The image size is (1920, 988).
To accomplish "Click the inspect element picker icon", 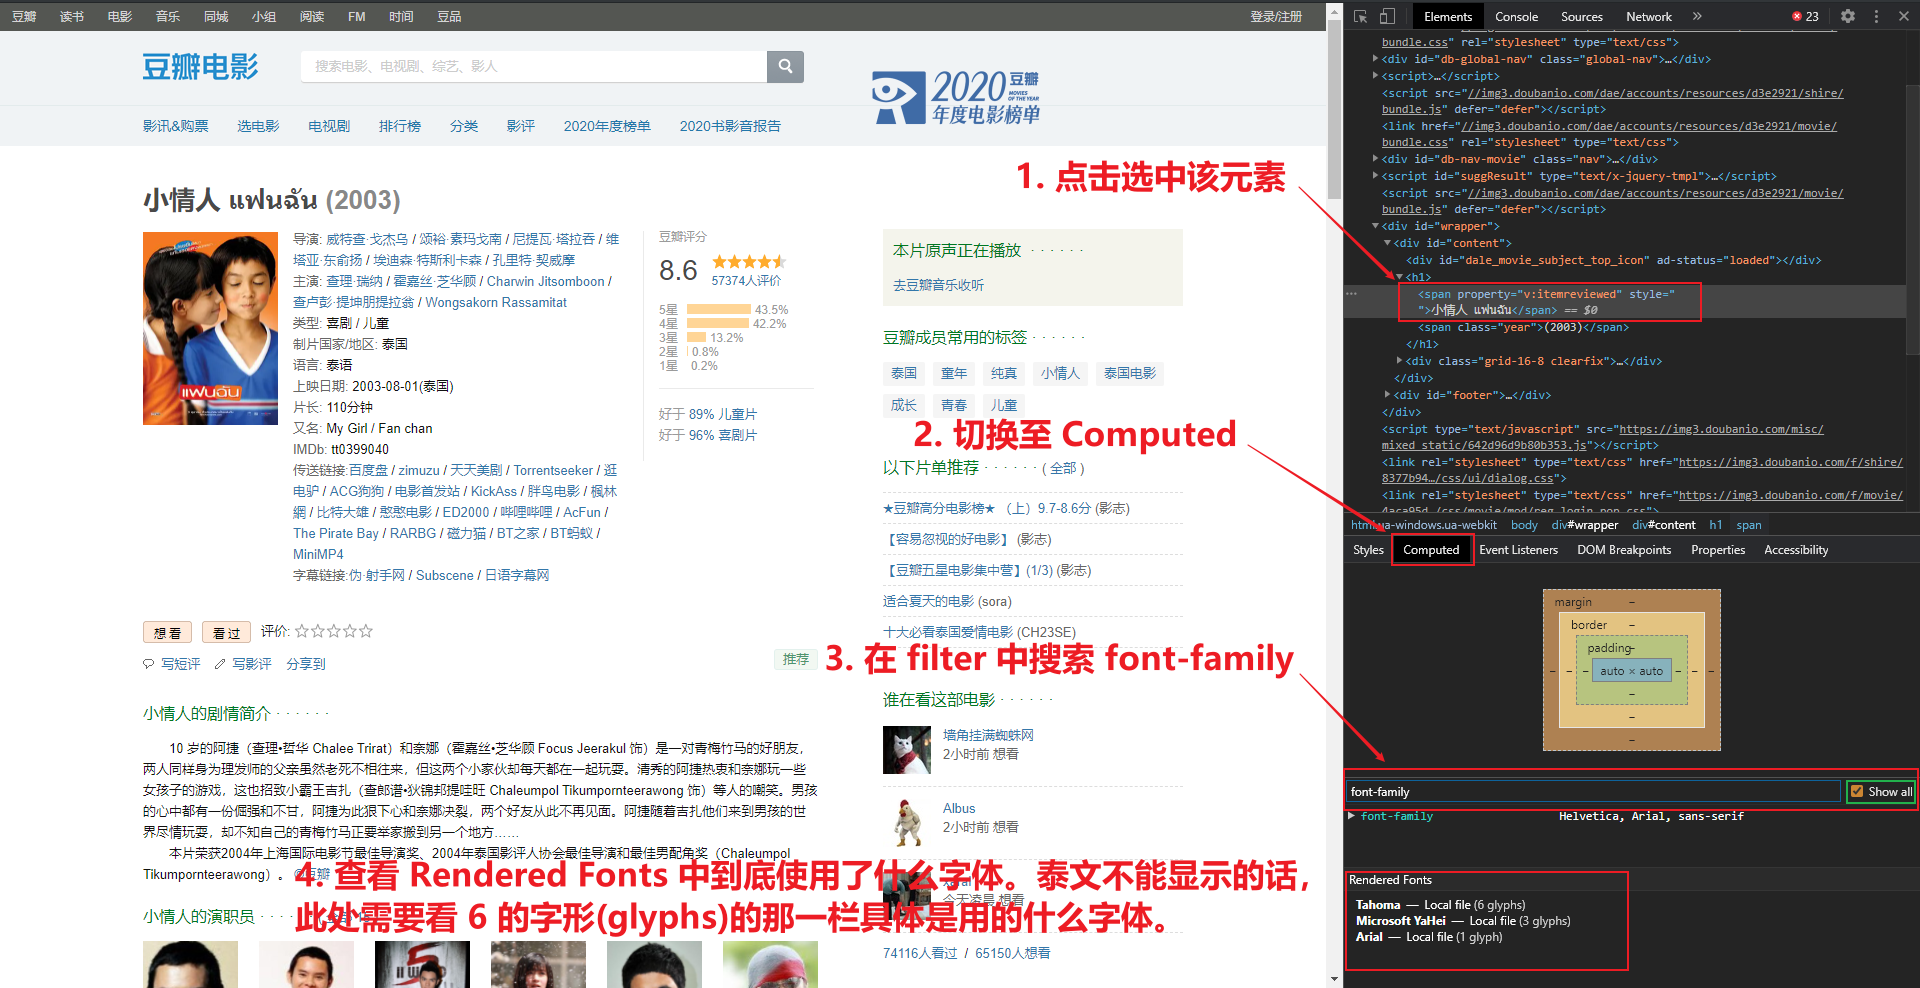I will (x=1360, y=16).
